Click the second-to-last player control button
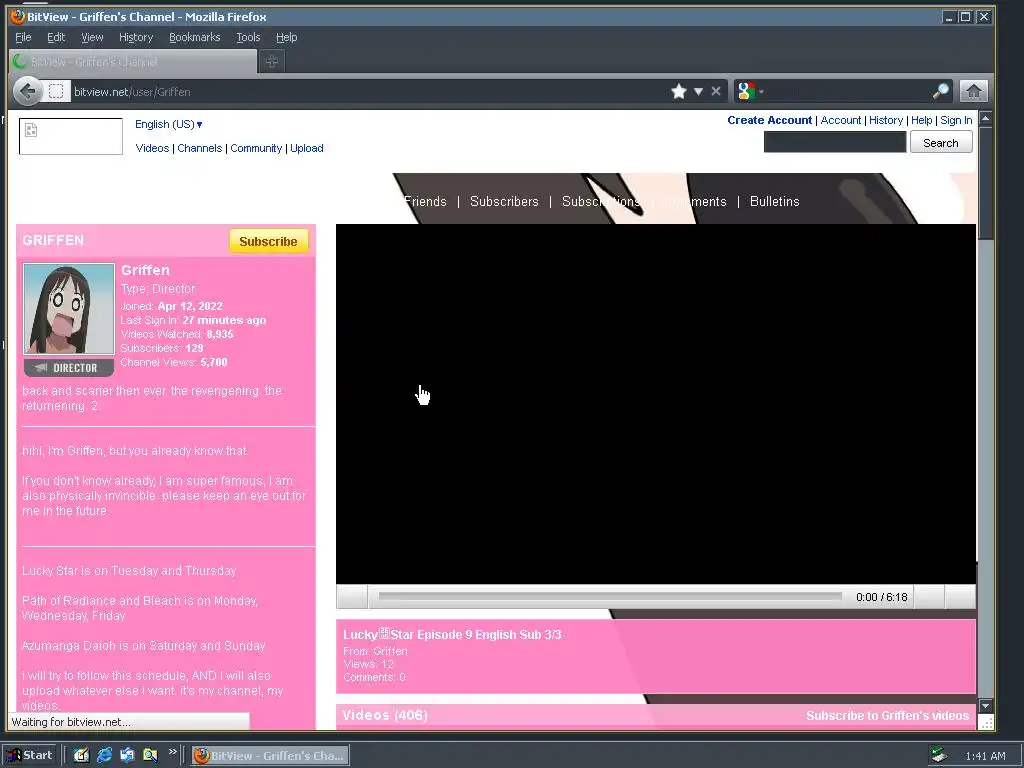The width and height of the screenshot is (1024, 768). 929,597
